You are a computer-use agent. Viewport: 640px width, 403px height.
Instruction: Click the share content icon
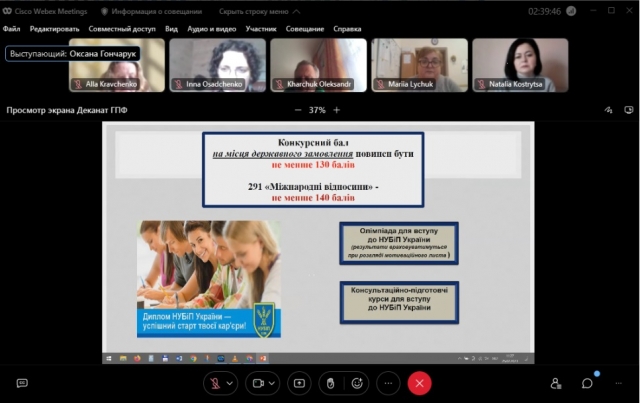tap(298, 382)
